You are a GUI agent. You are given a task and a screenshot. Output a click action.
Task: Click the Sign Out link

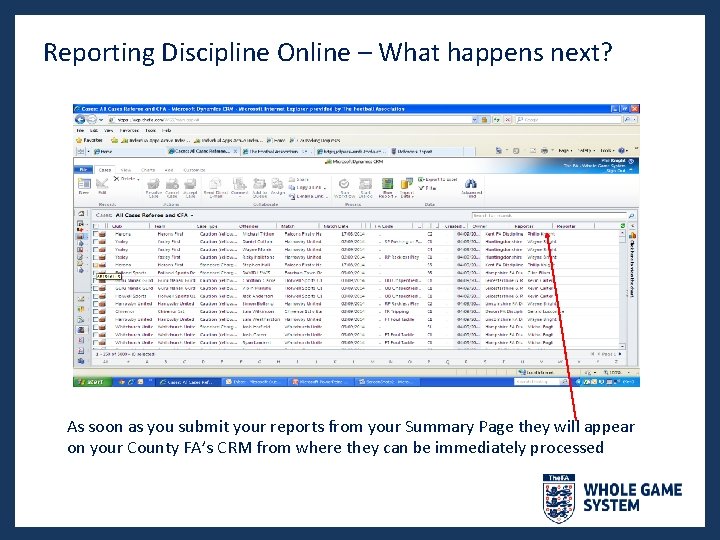(x=615, y=170)
